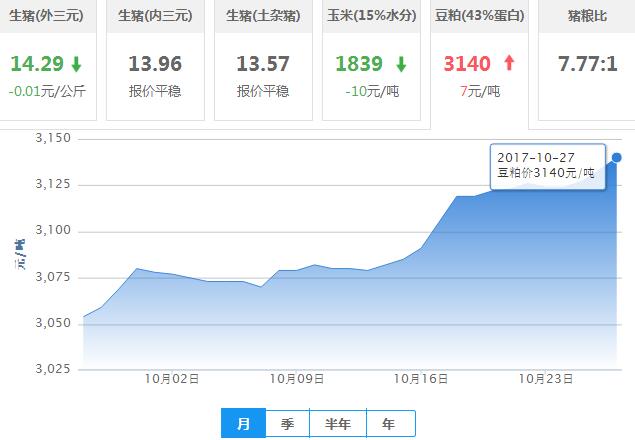Image resolution: width=635 pixels, height=440 pixels.
Task: Click 报价平稳 under 13.96
Action: click(155, 91)
